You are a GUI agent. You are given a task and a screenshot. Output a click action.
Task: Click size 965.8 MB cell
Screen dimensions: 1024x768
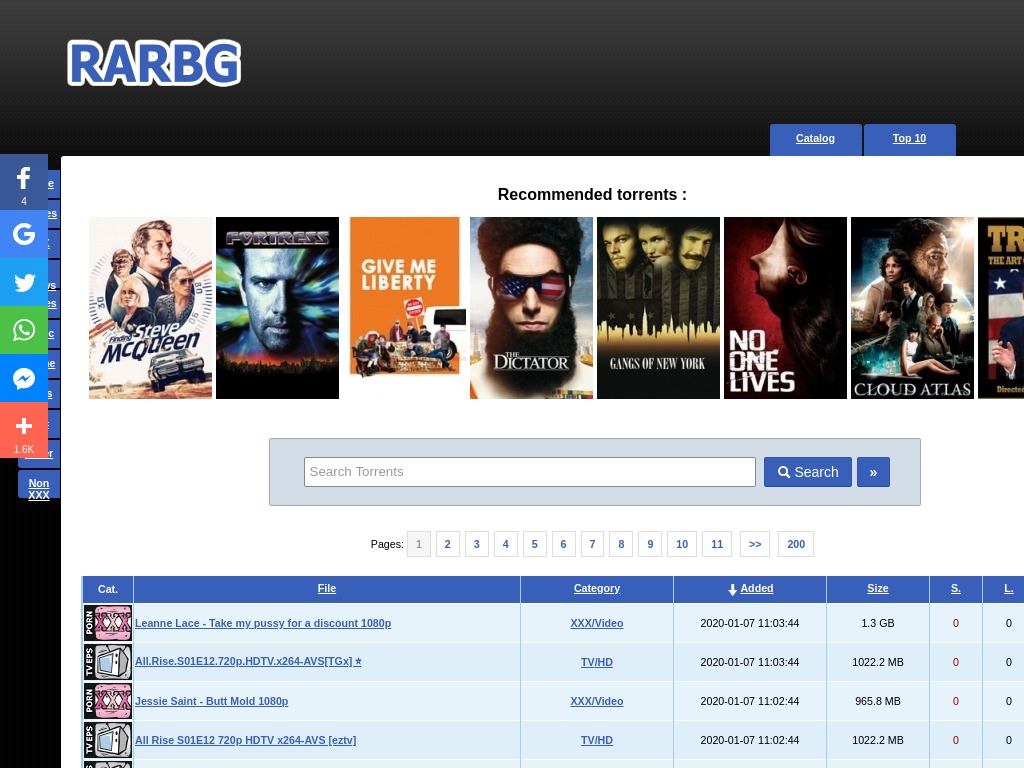pyautogui.click(x=878, y=701)
